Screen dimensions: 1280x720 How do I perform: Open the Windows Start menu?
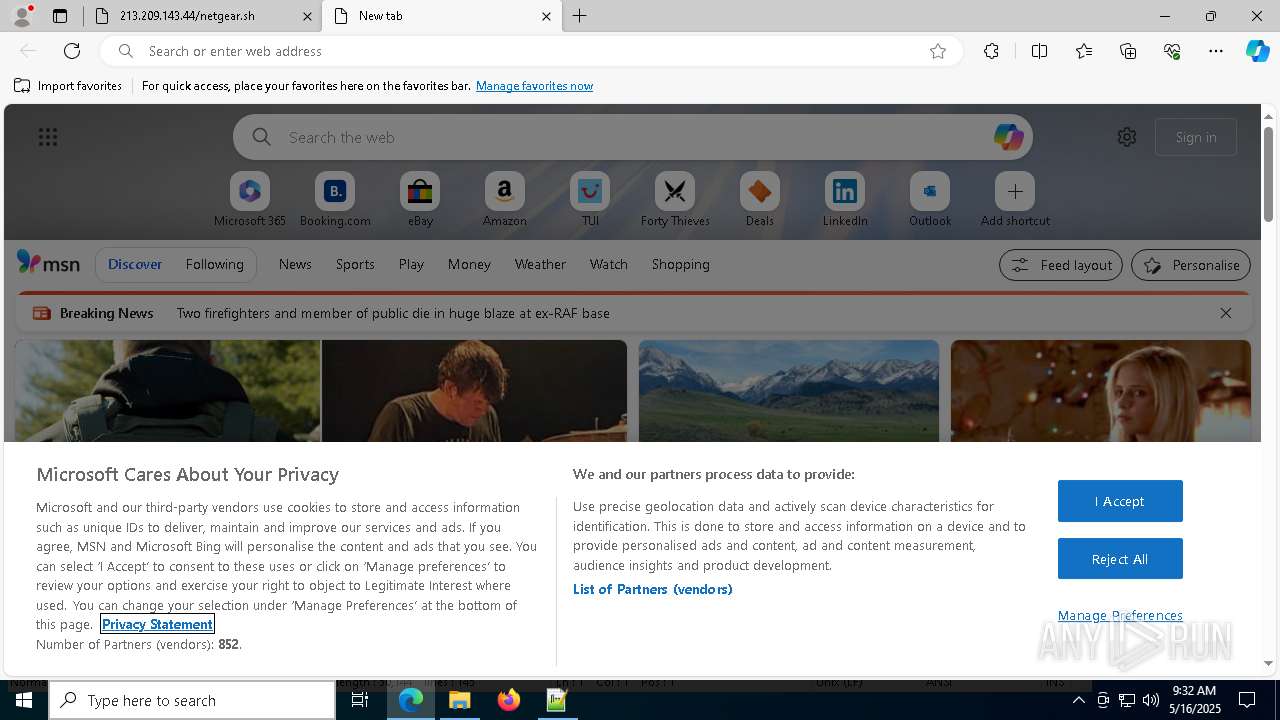pos(24,700)
